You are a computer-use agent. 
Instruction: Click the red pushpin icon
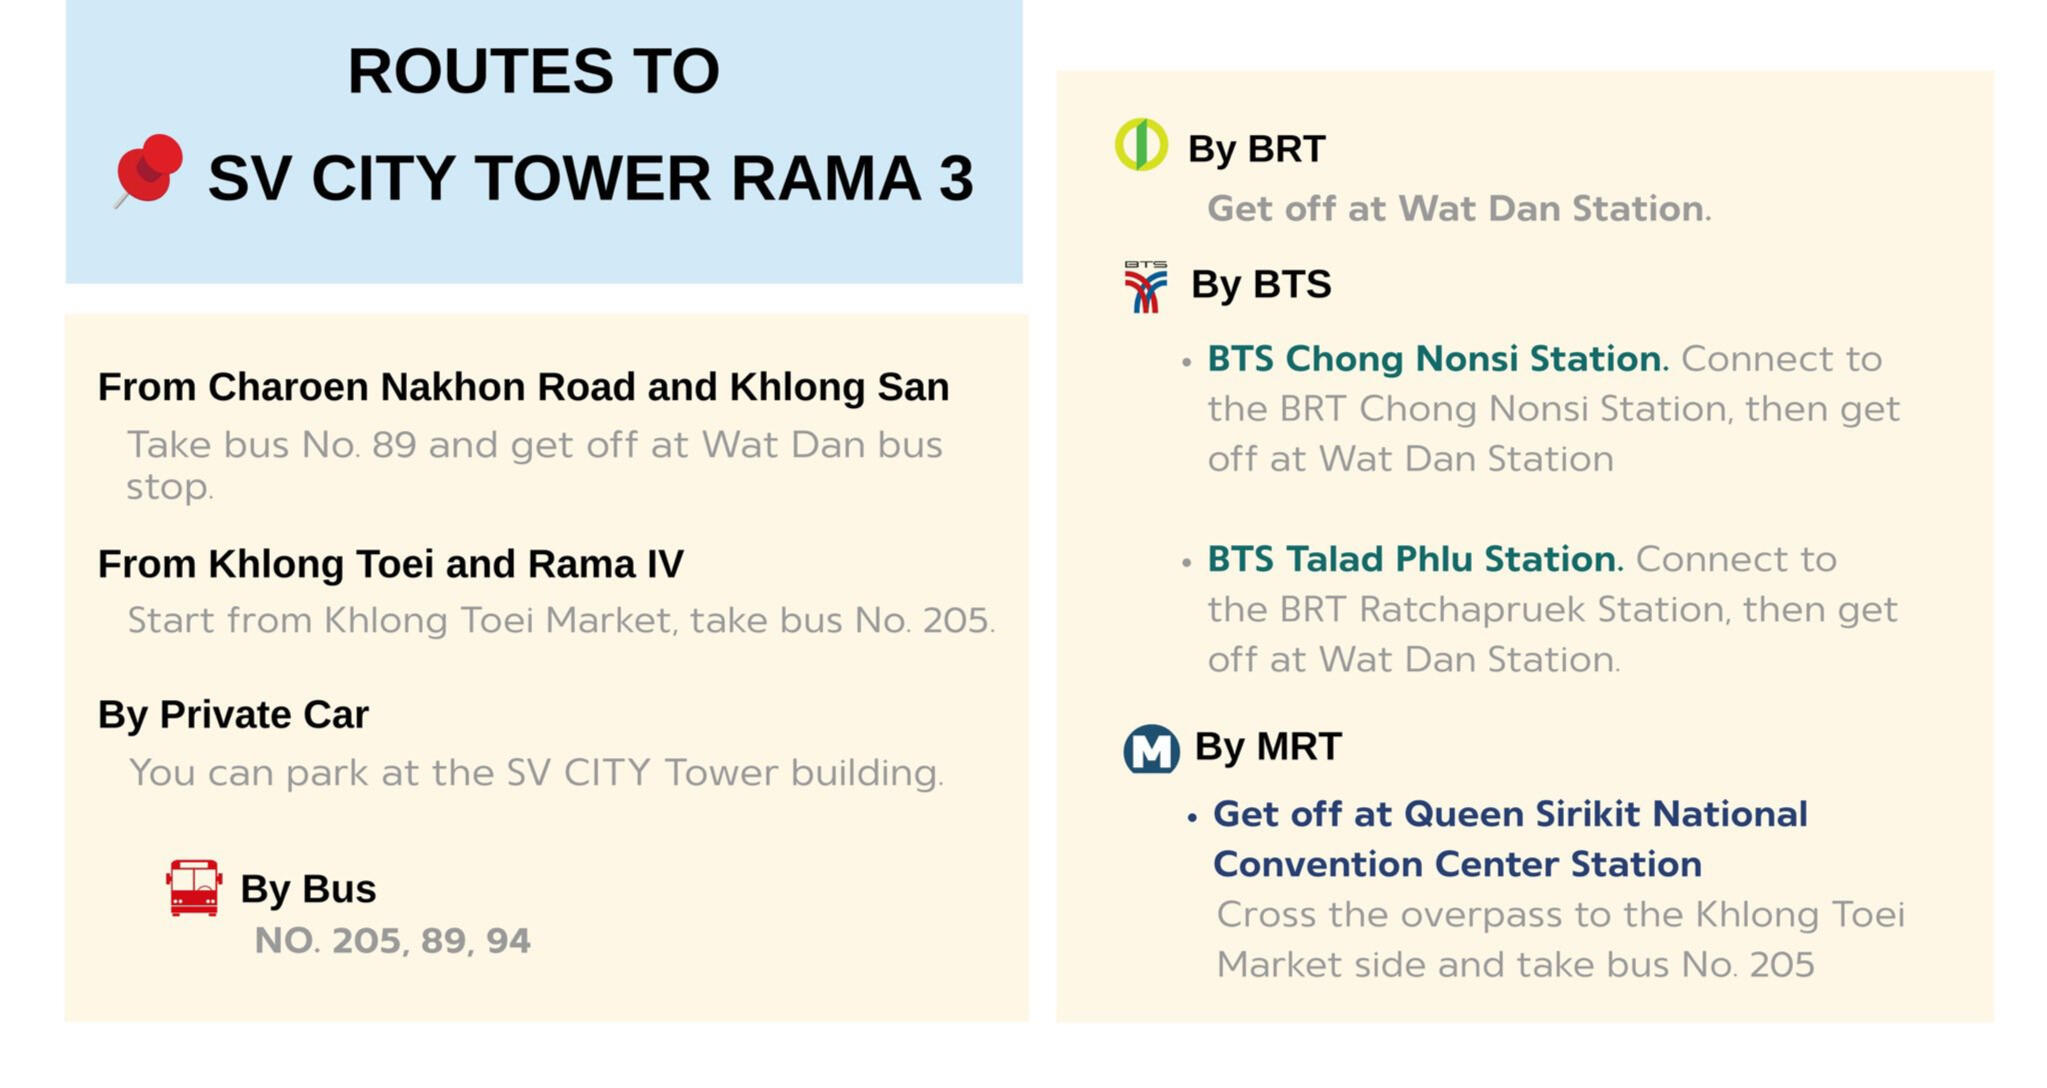(x=150, y=170)
